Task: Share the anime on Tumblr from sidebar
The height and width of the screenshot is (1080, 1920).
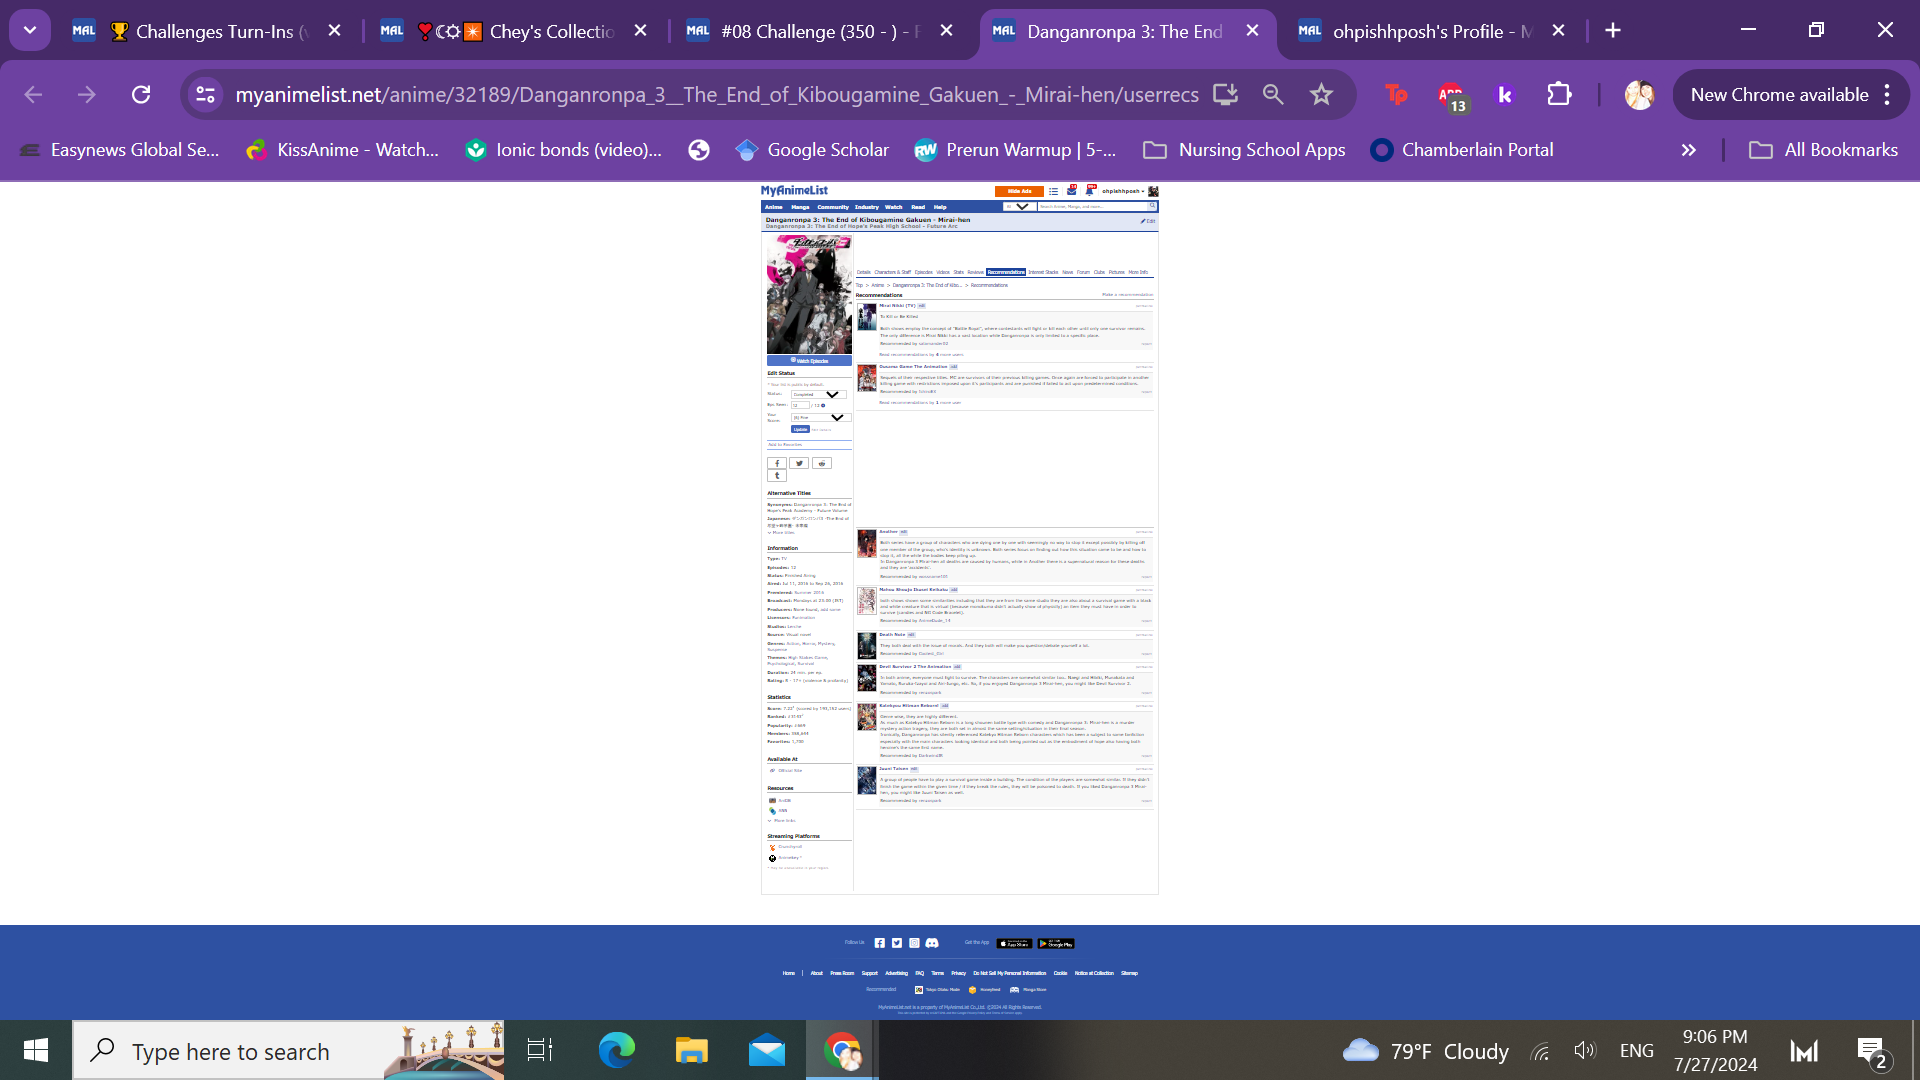Action: coord(777,475)
